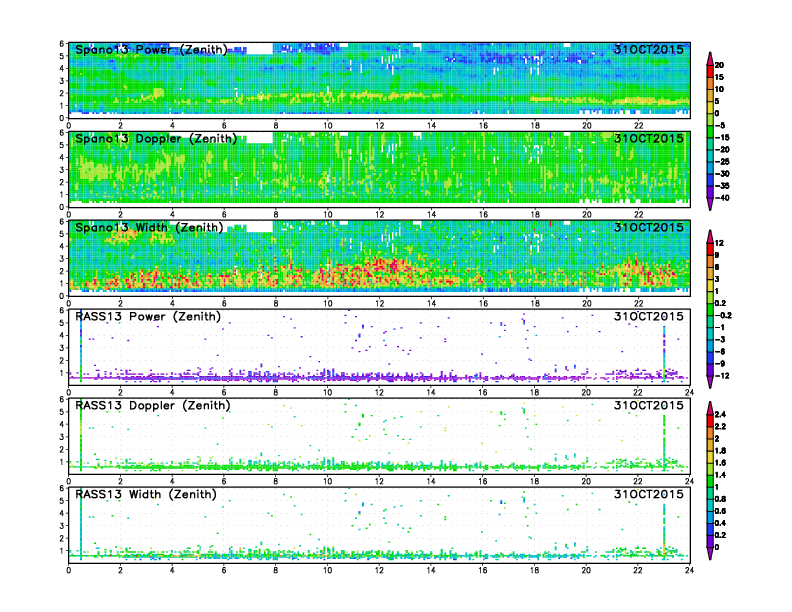This screenshot has height=612, width=792.
Task: Click the "20" label on the top colorbar
Action: (x=719, y=65)
